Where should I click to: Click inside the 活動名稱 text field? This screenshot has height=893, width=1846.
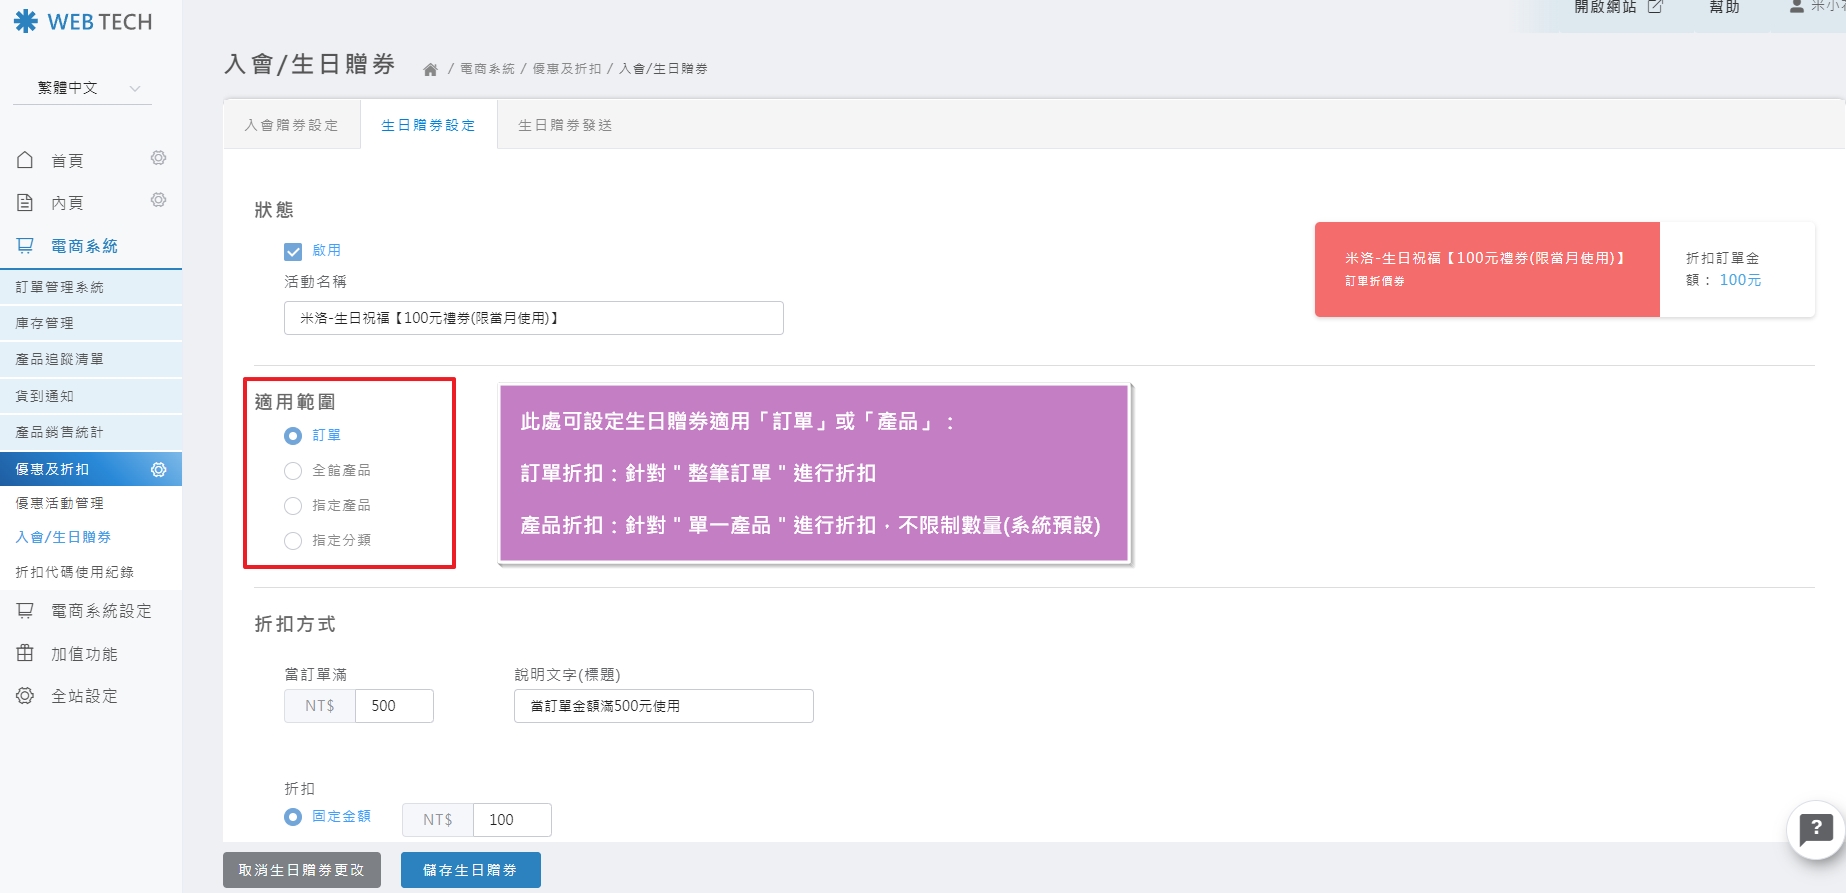tap(533, 318)
